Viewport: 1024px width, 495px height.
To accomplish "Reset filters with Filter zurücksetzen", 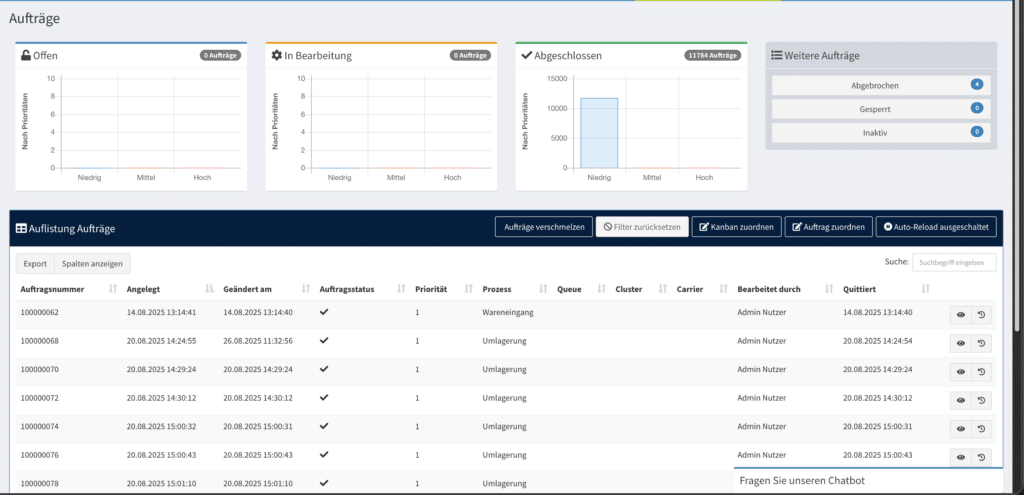I will click(x=640, y=228).
